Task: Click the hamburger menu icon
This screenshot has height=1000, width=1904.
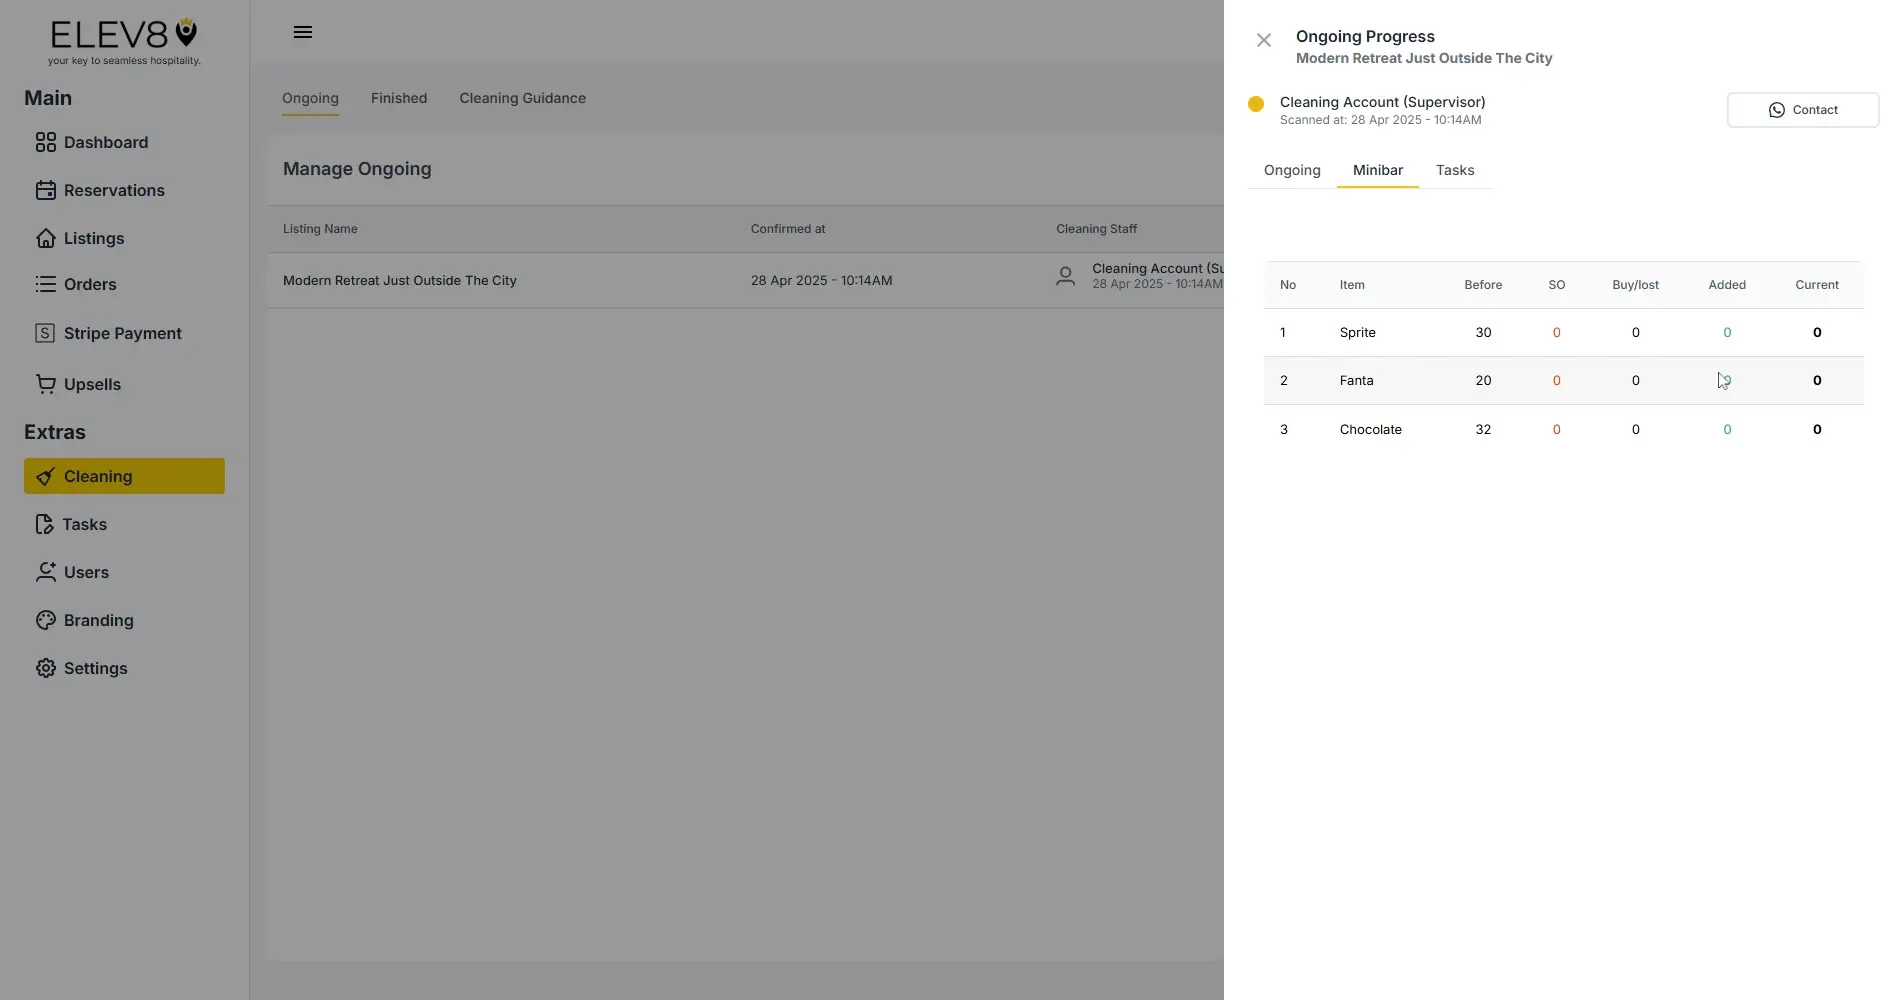Action: 303,32
